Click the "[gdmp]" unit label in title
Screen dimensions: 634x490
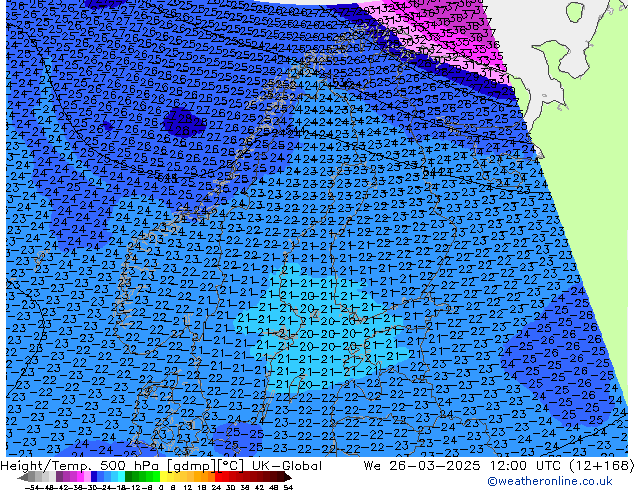pos(192,466)
